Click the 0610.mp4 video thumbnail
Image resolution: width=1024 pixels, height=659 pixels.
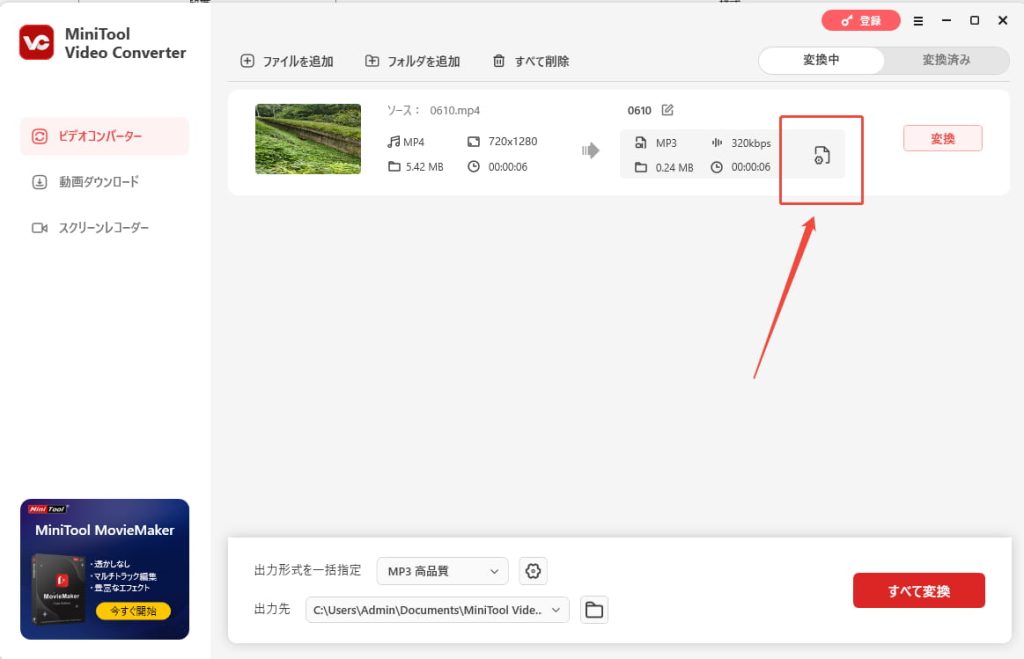(x=308, y=139)
